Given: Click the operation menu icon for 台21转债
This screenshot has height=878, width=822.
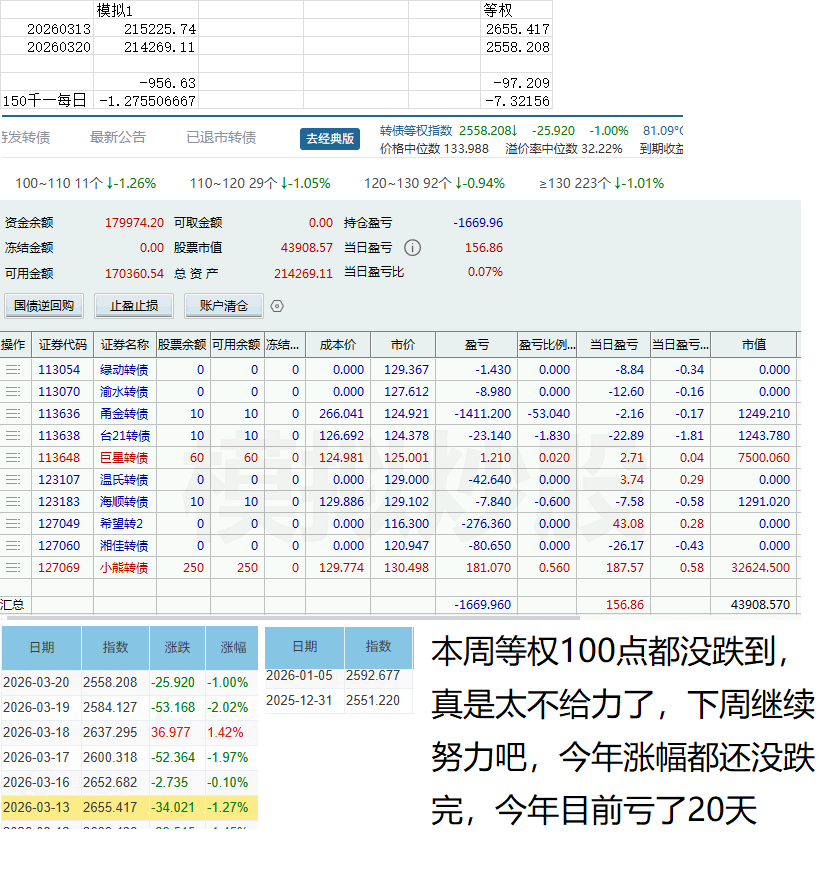Looking at the screenshot, I should (x=13, y=436).
